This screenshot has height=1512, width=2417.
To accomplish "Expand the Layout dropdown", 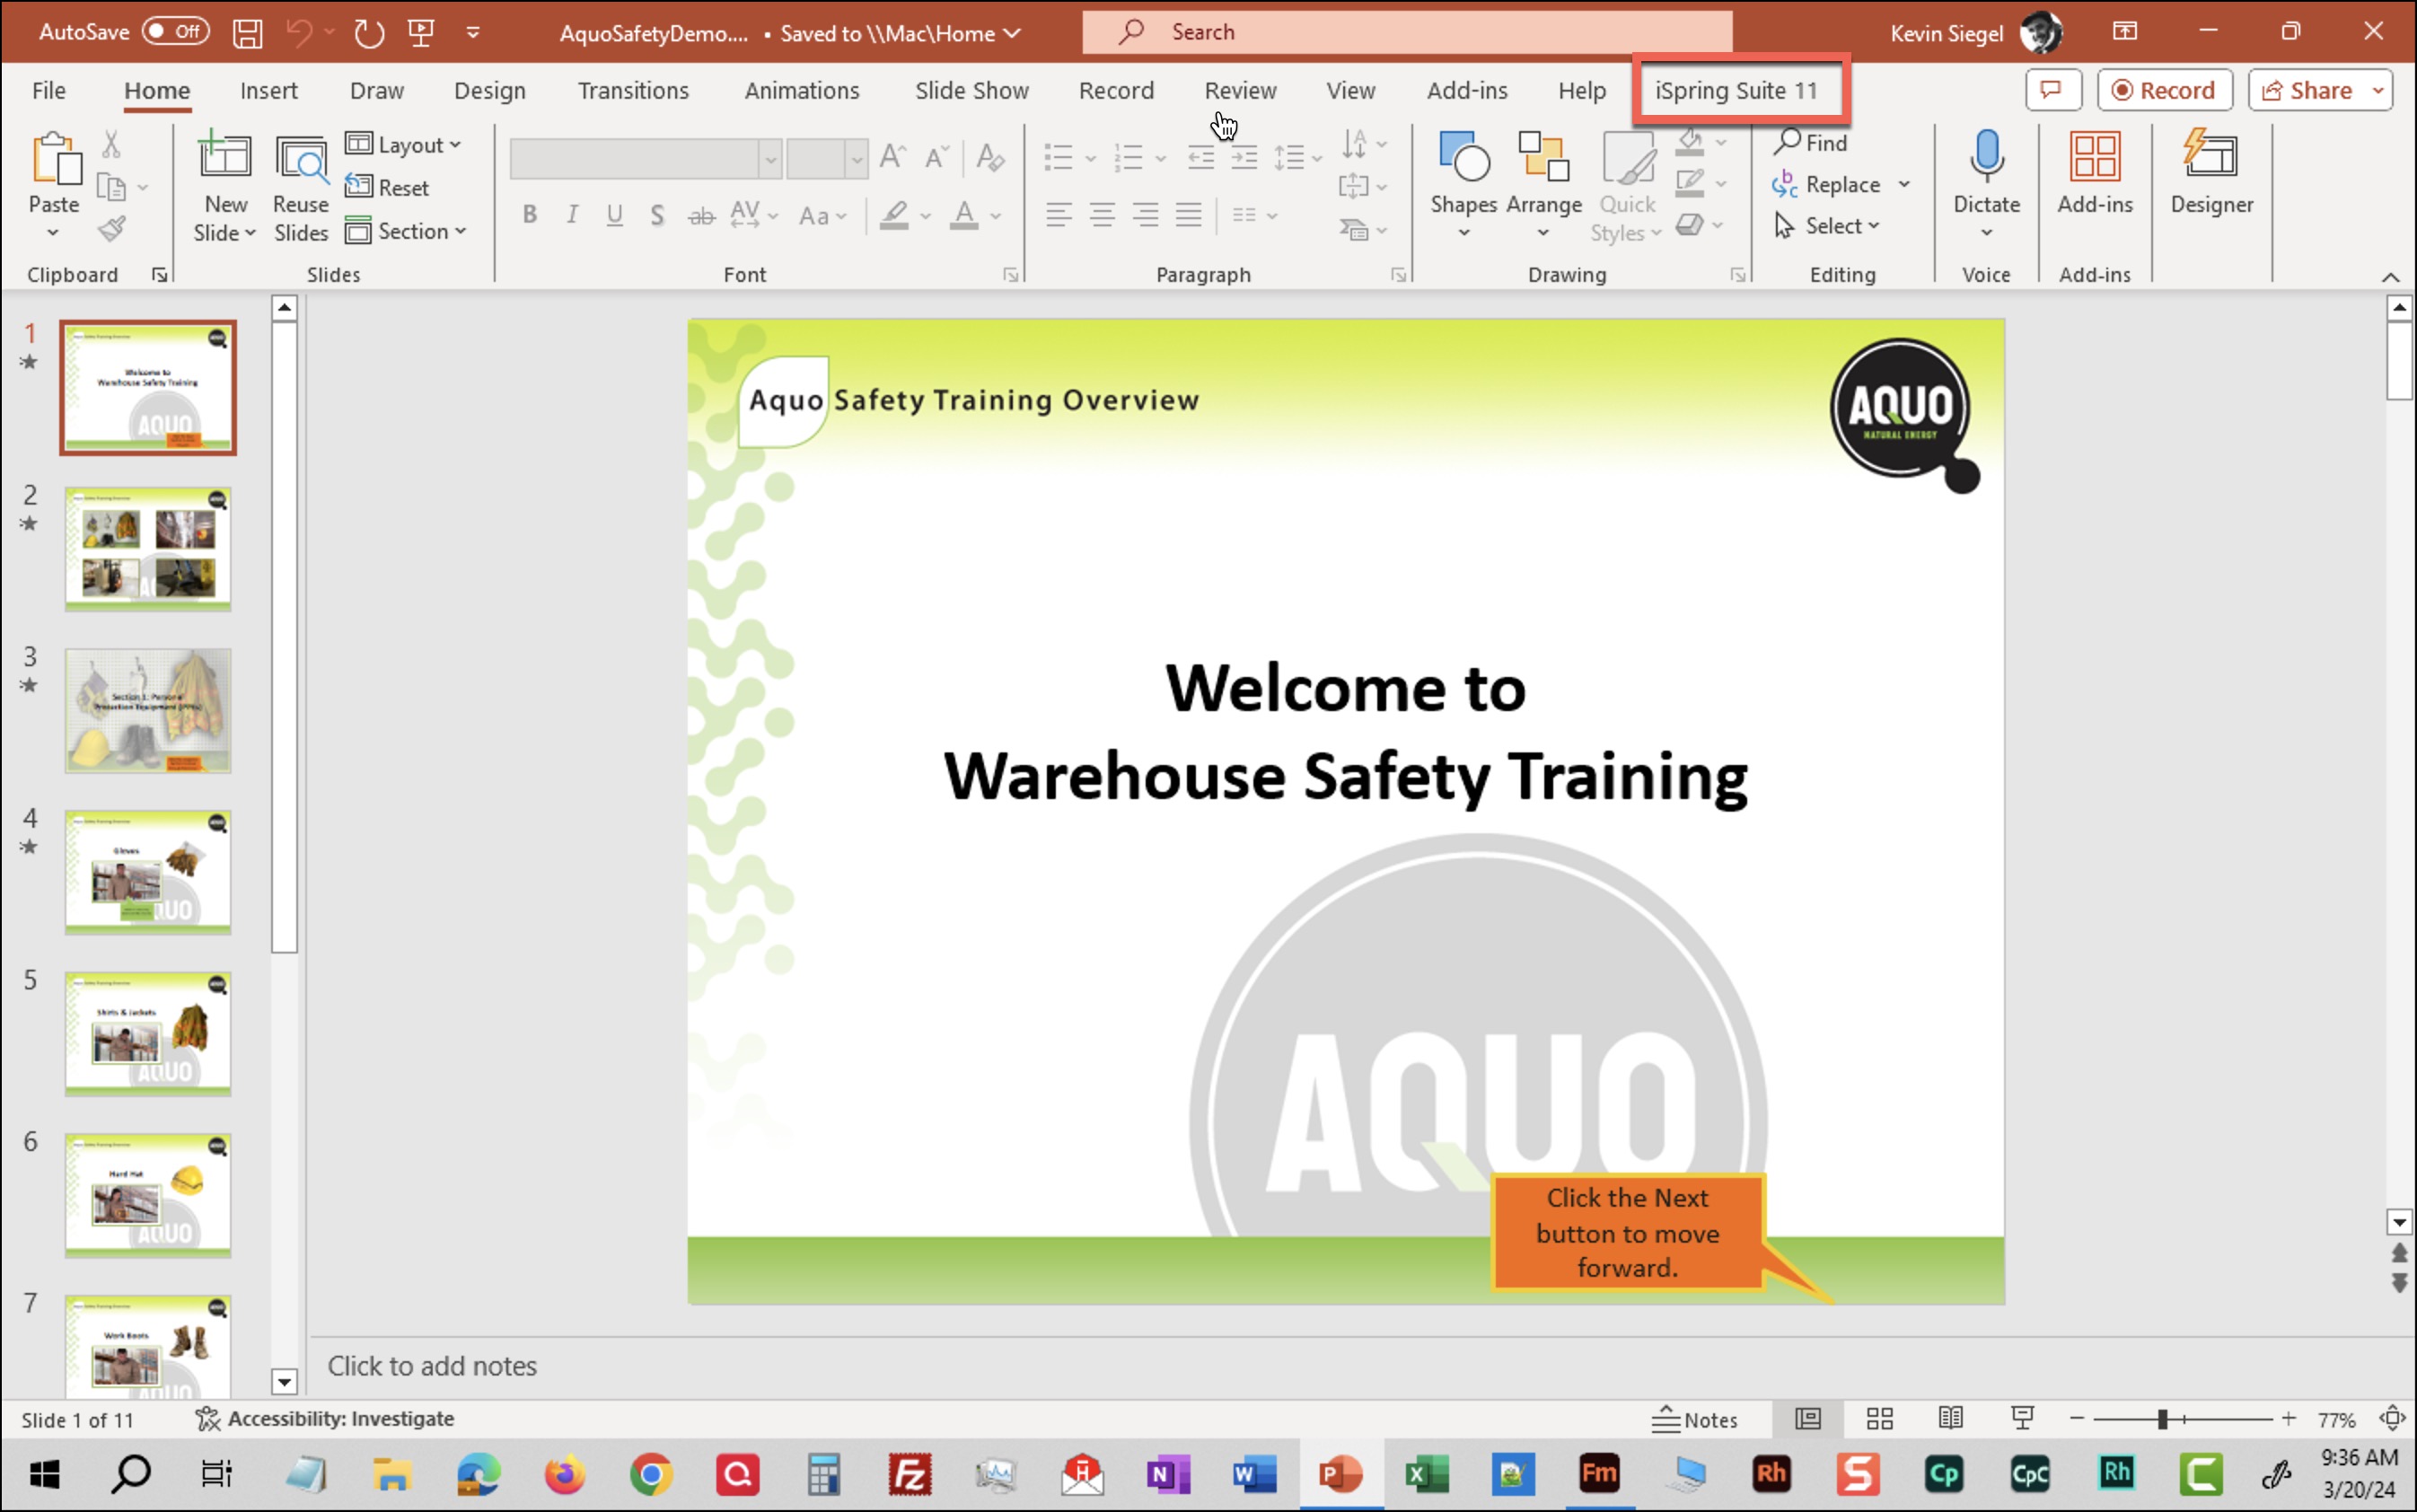I will 403,145.
